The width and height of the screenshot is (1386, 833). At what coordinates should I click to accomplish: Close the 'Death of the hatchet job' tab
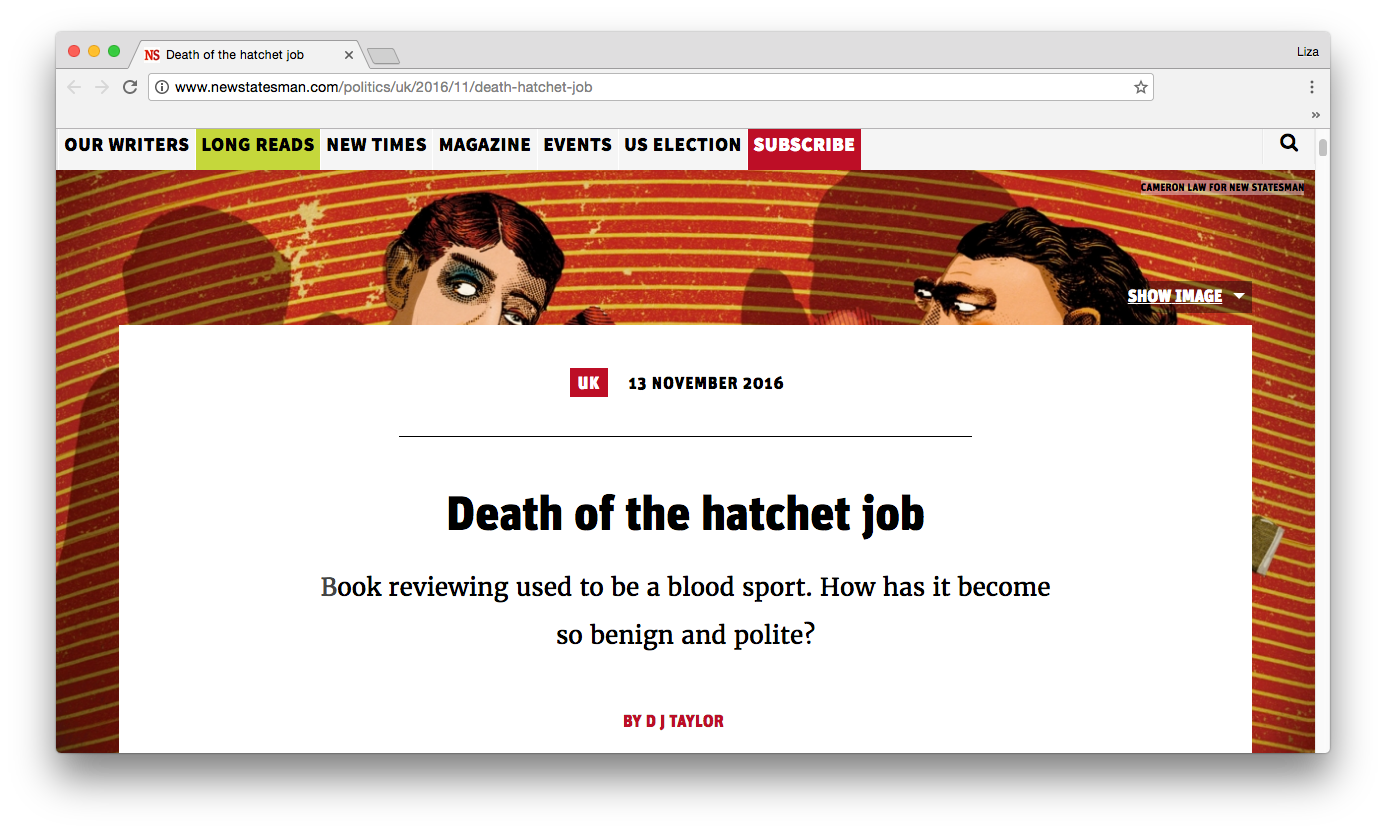[349, 55]
